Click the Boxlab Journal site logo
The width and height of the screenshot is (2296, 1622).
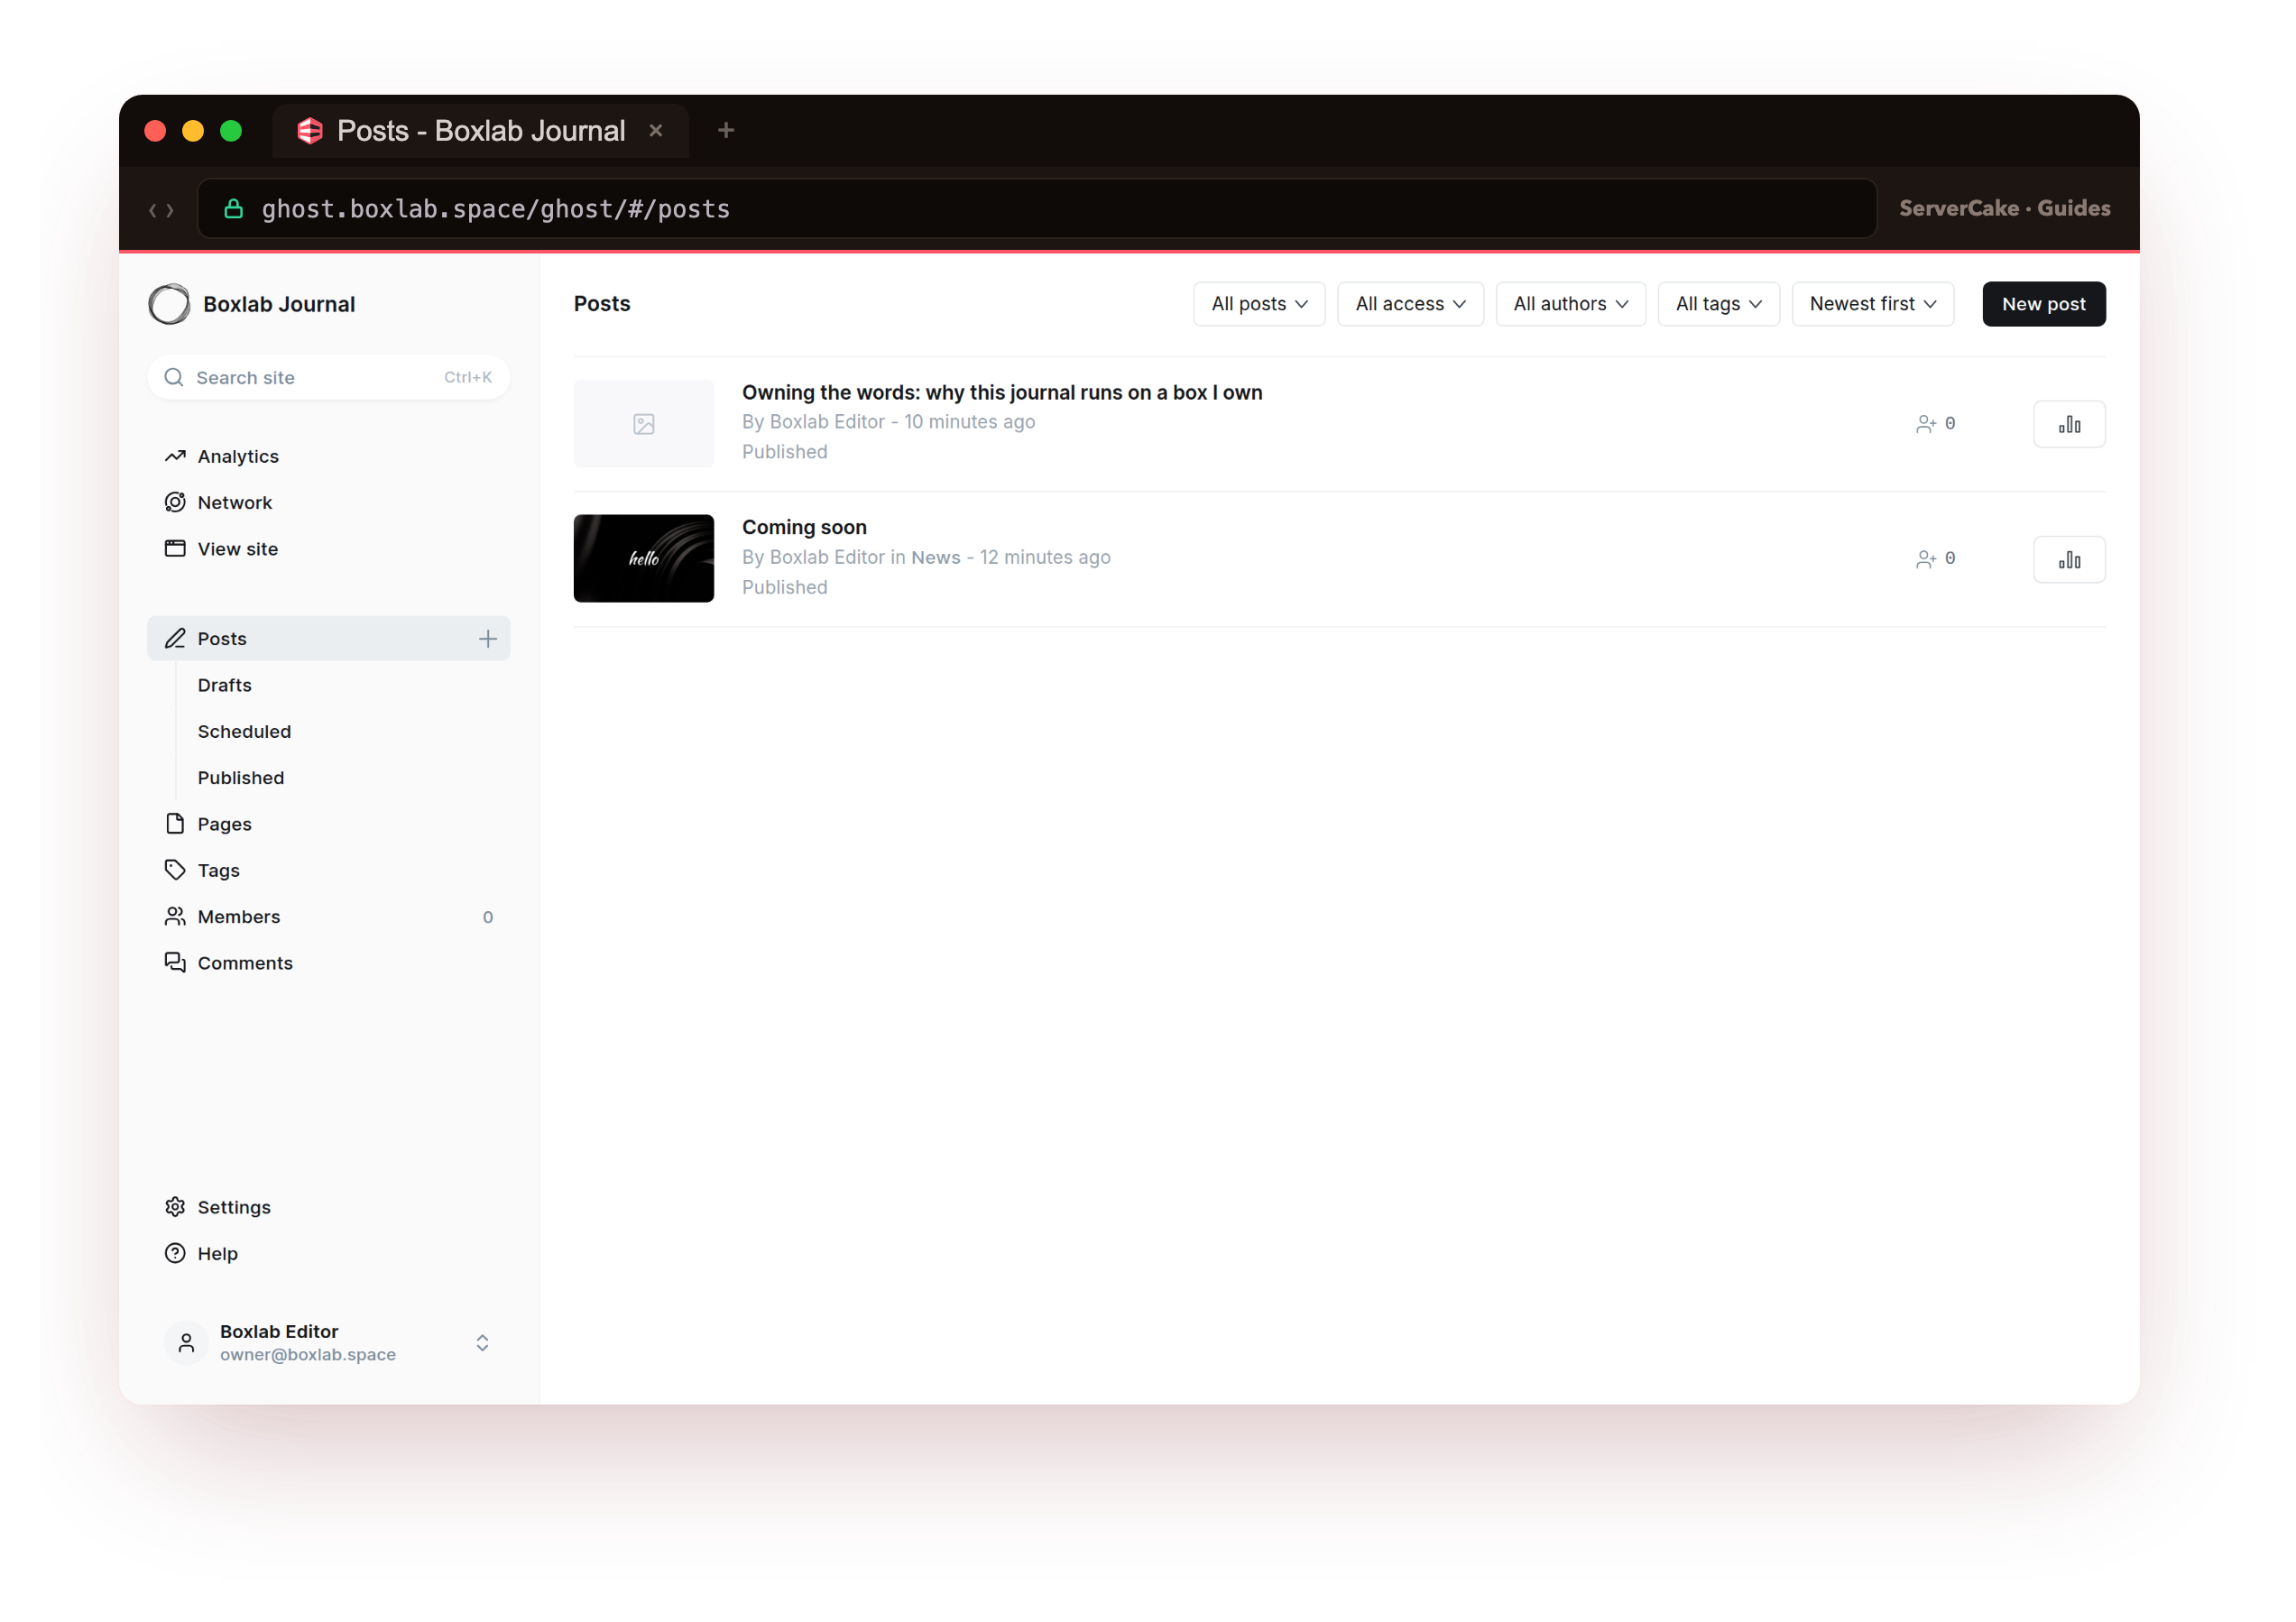pos(169,305)
